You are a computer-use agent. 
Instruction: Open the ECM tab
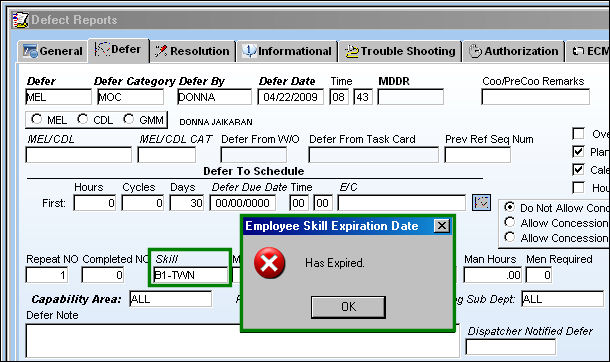(588, 51)
